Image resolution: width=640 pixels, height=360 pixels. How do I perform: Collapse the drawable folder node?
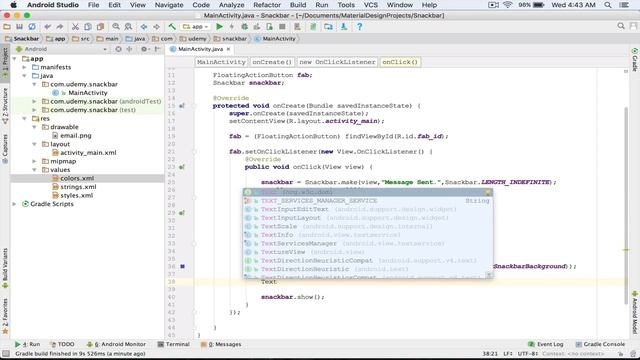35,127
